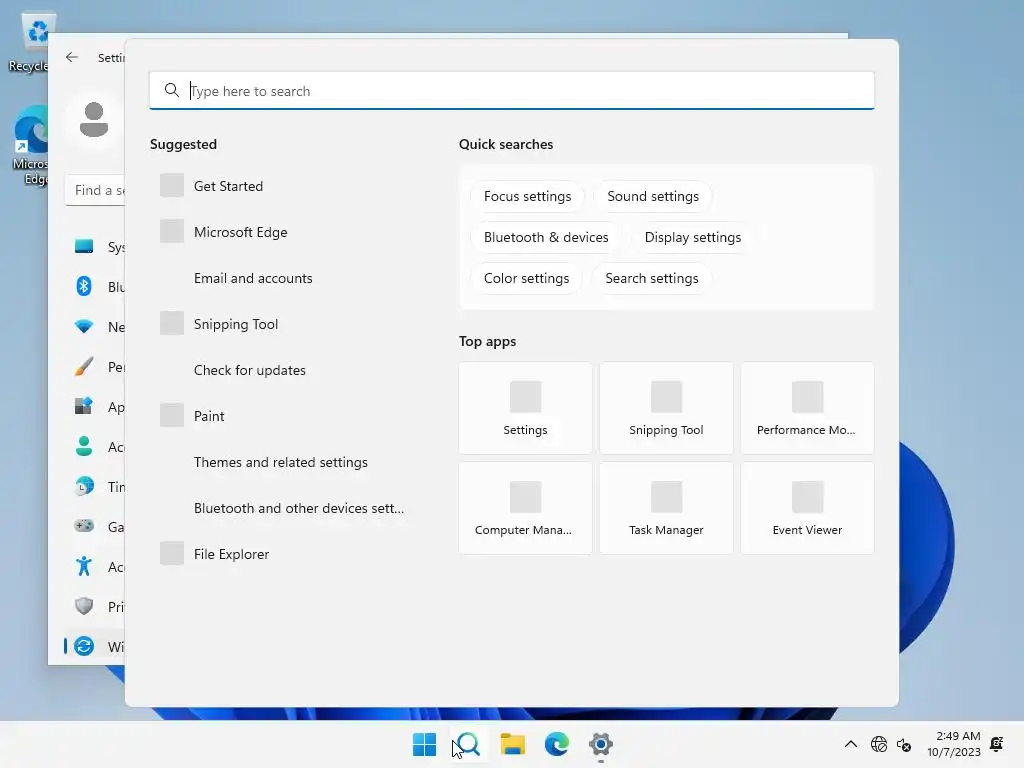Image resolution: width=1024 pixels, height=768 pixels.
Task: Select Bluetooth & devices quick search
Action: point(546,237)
